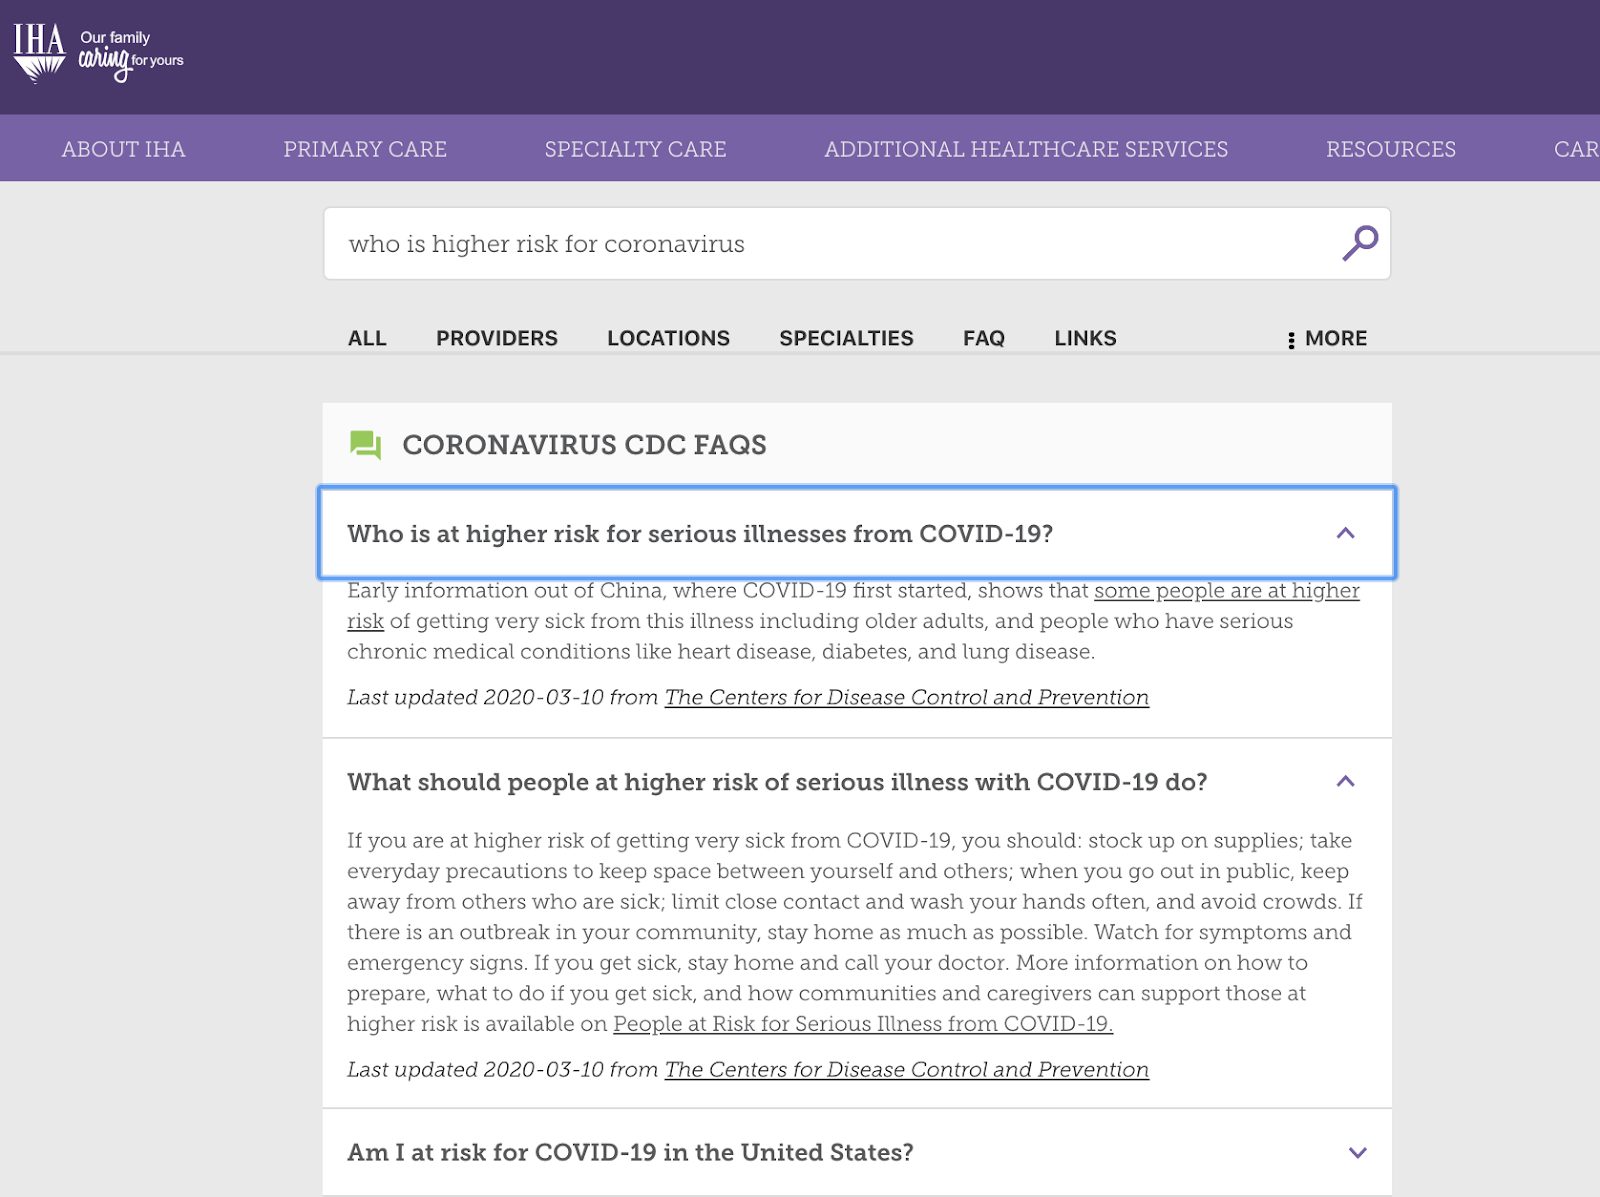This screenshot has height=1197, width=1600.
Task: Click the green chat bubbles FAQ icon
Action: pos(365,445)
